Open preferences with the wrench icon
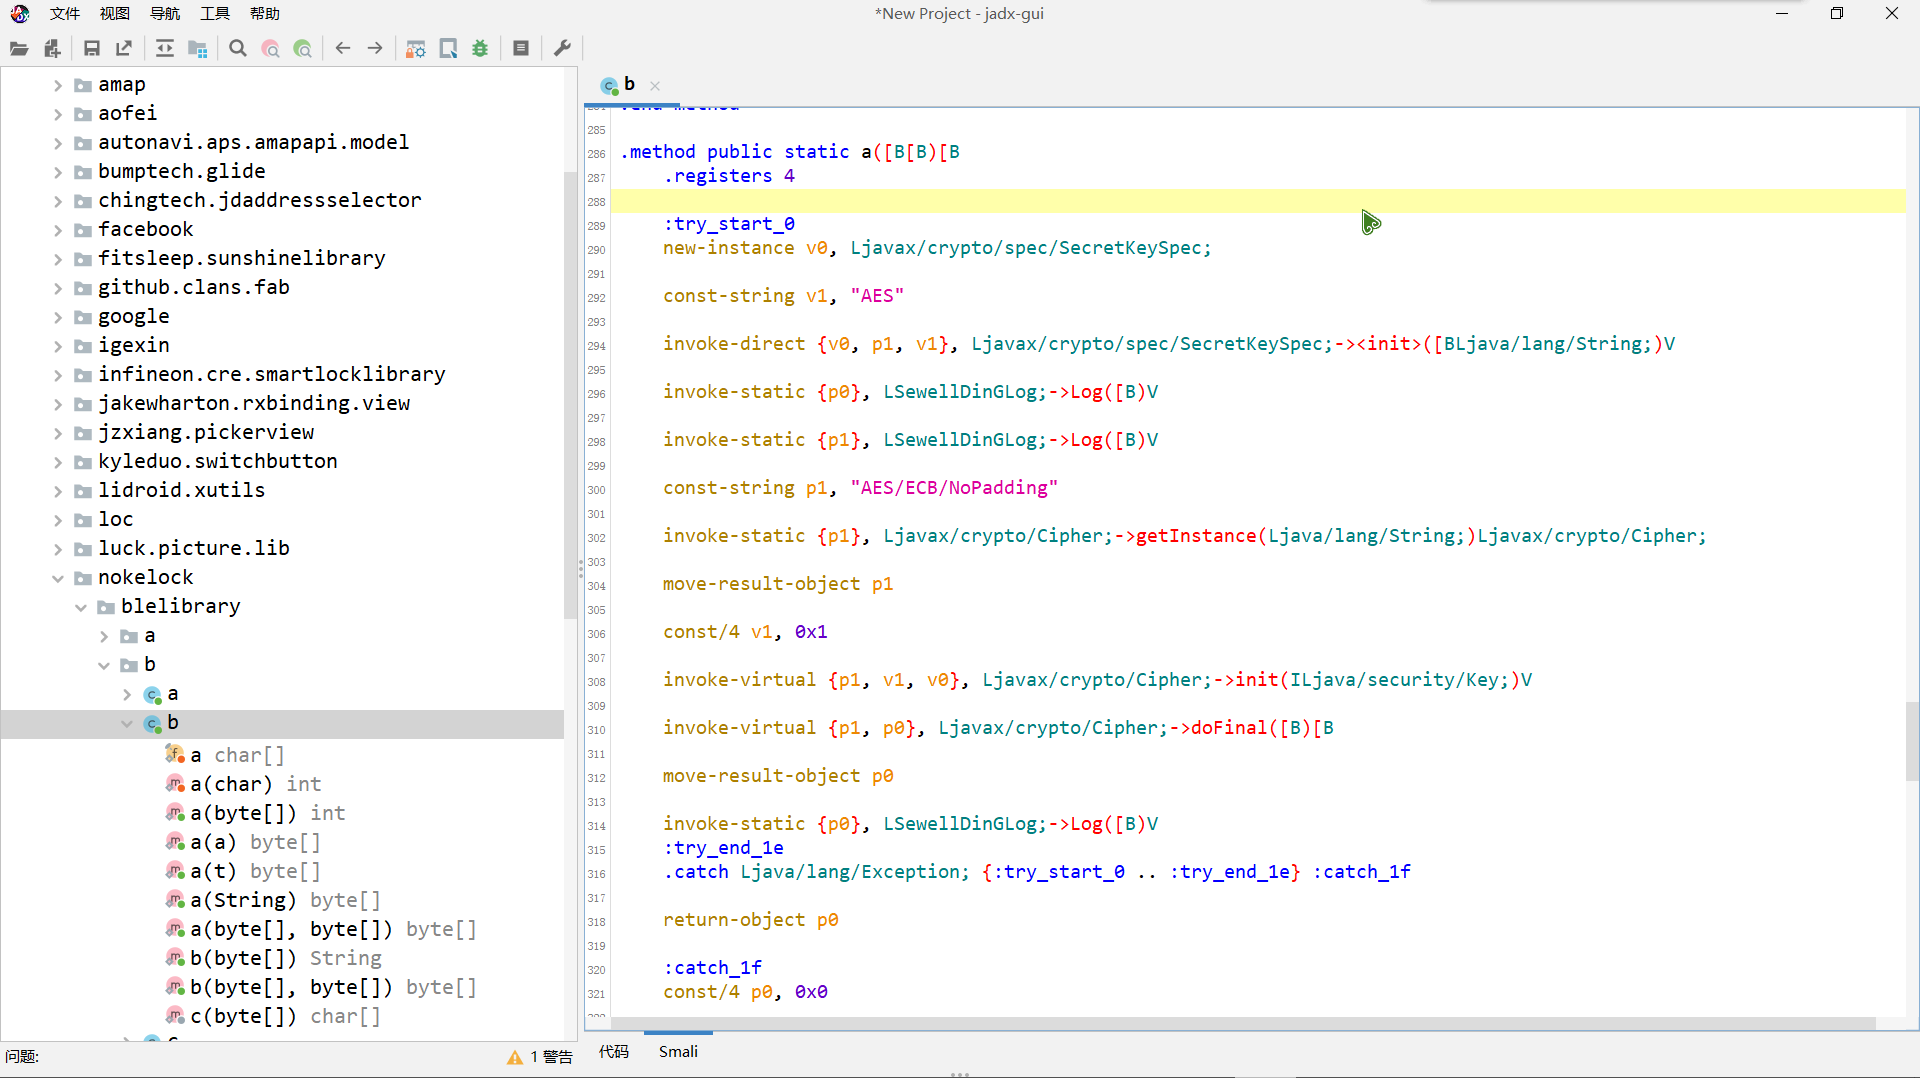The image size is (1920, 1078). 562,48
